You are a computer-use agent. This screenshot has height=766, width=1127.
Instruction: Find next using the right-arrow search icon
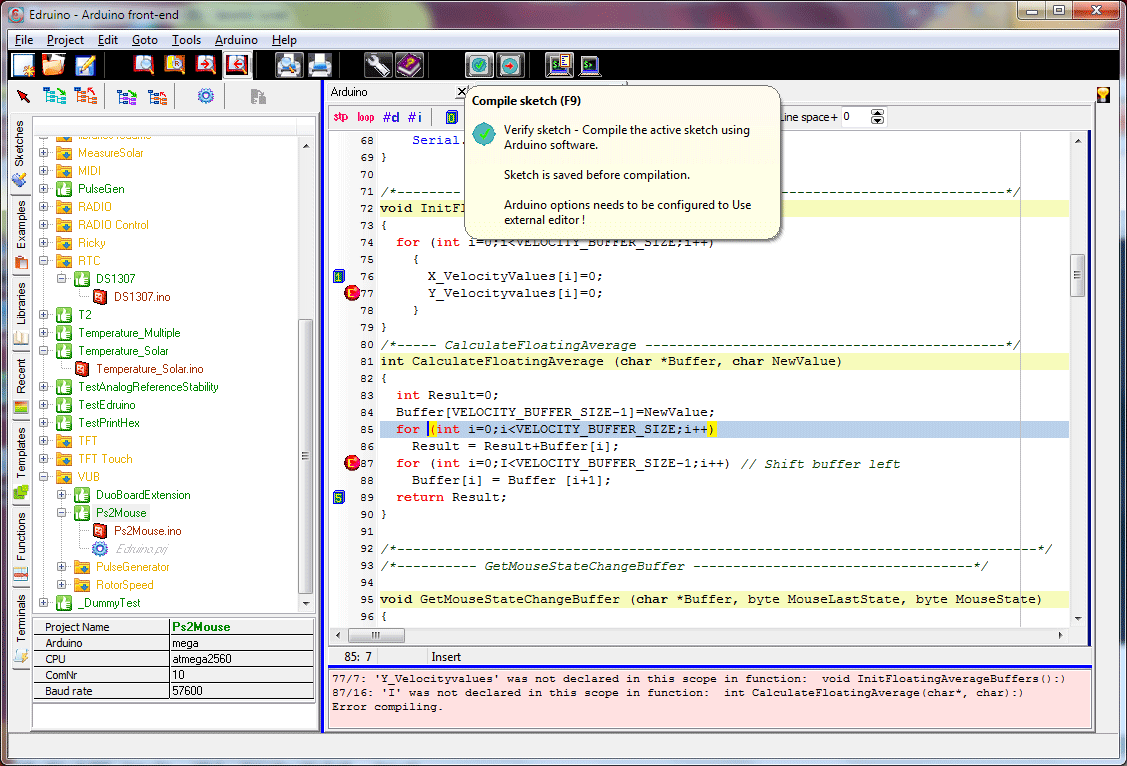coord(206,65)
